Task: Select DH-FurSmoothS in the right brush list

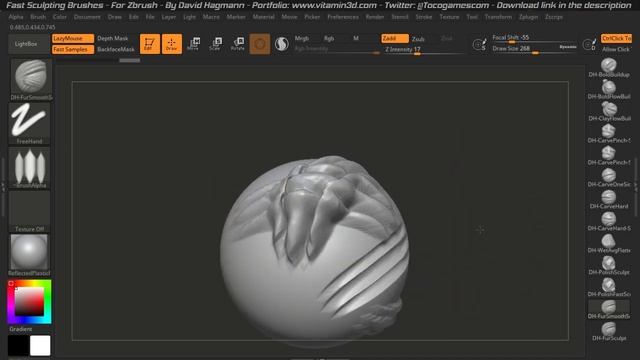Action: click(x=609, y=310)
